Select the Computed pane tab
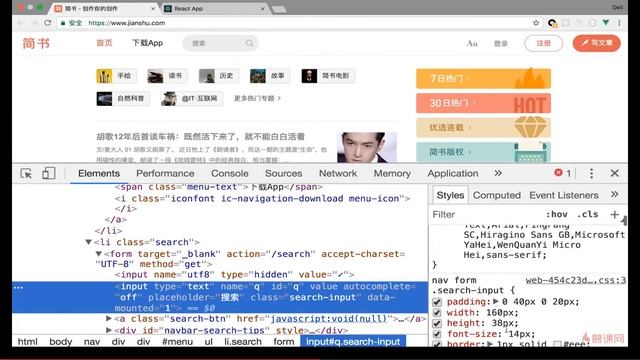This screenshot has width=640, height=360. pos(497,195)
